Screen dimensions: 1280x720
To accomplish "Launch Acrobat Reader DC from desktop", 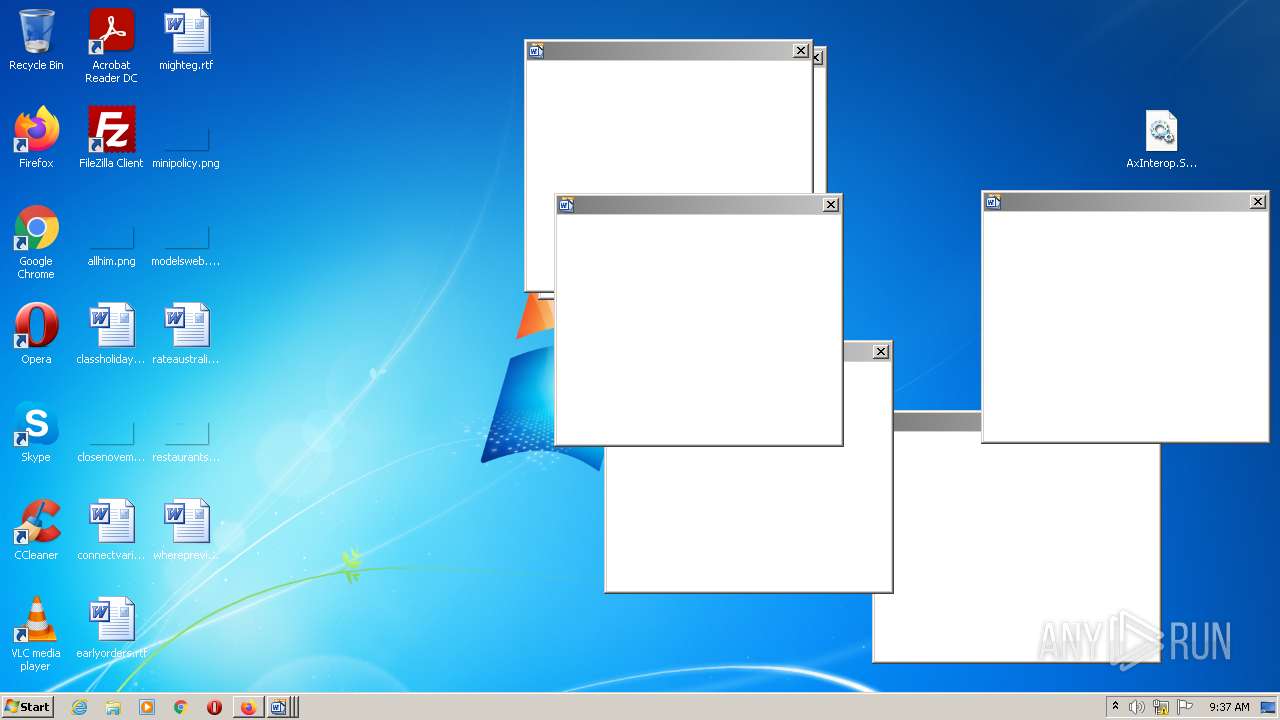I will click(111, 45).
